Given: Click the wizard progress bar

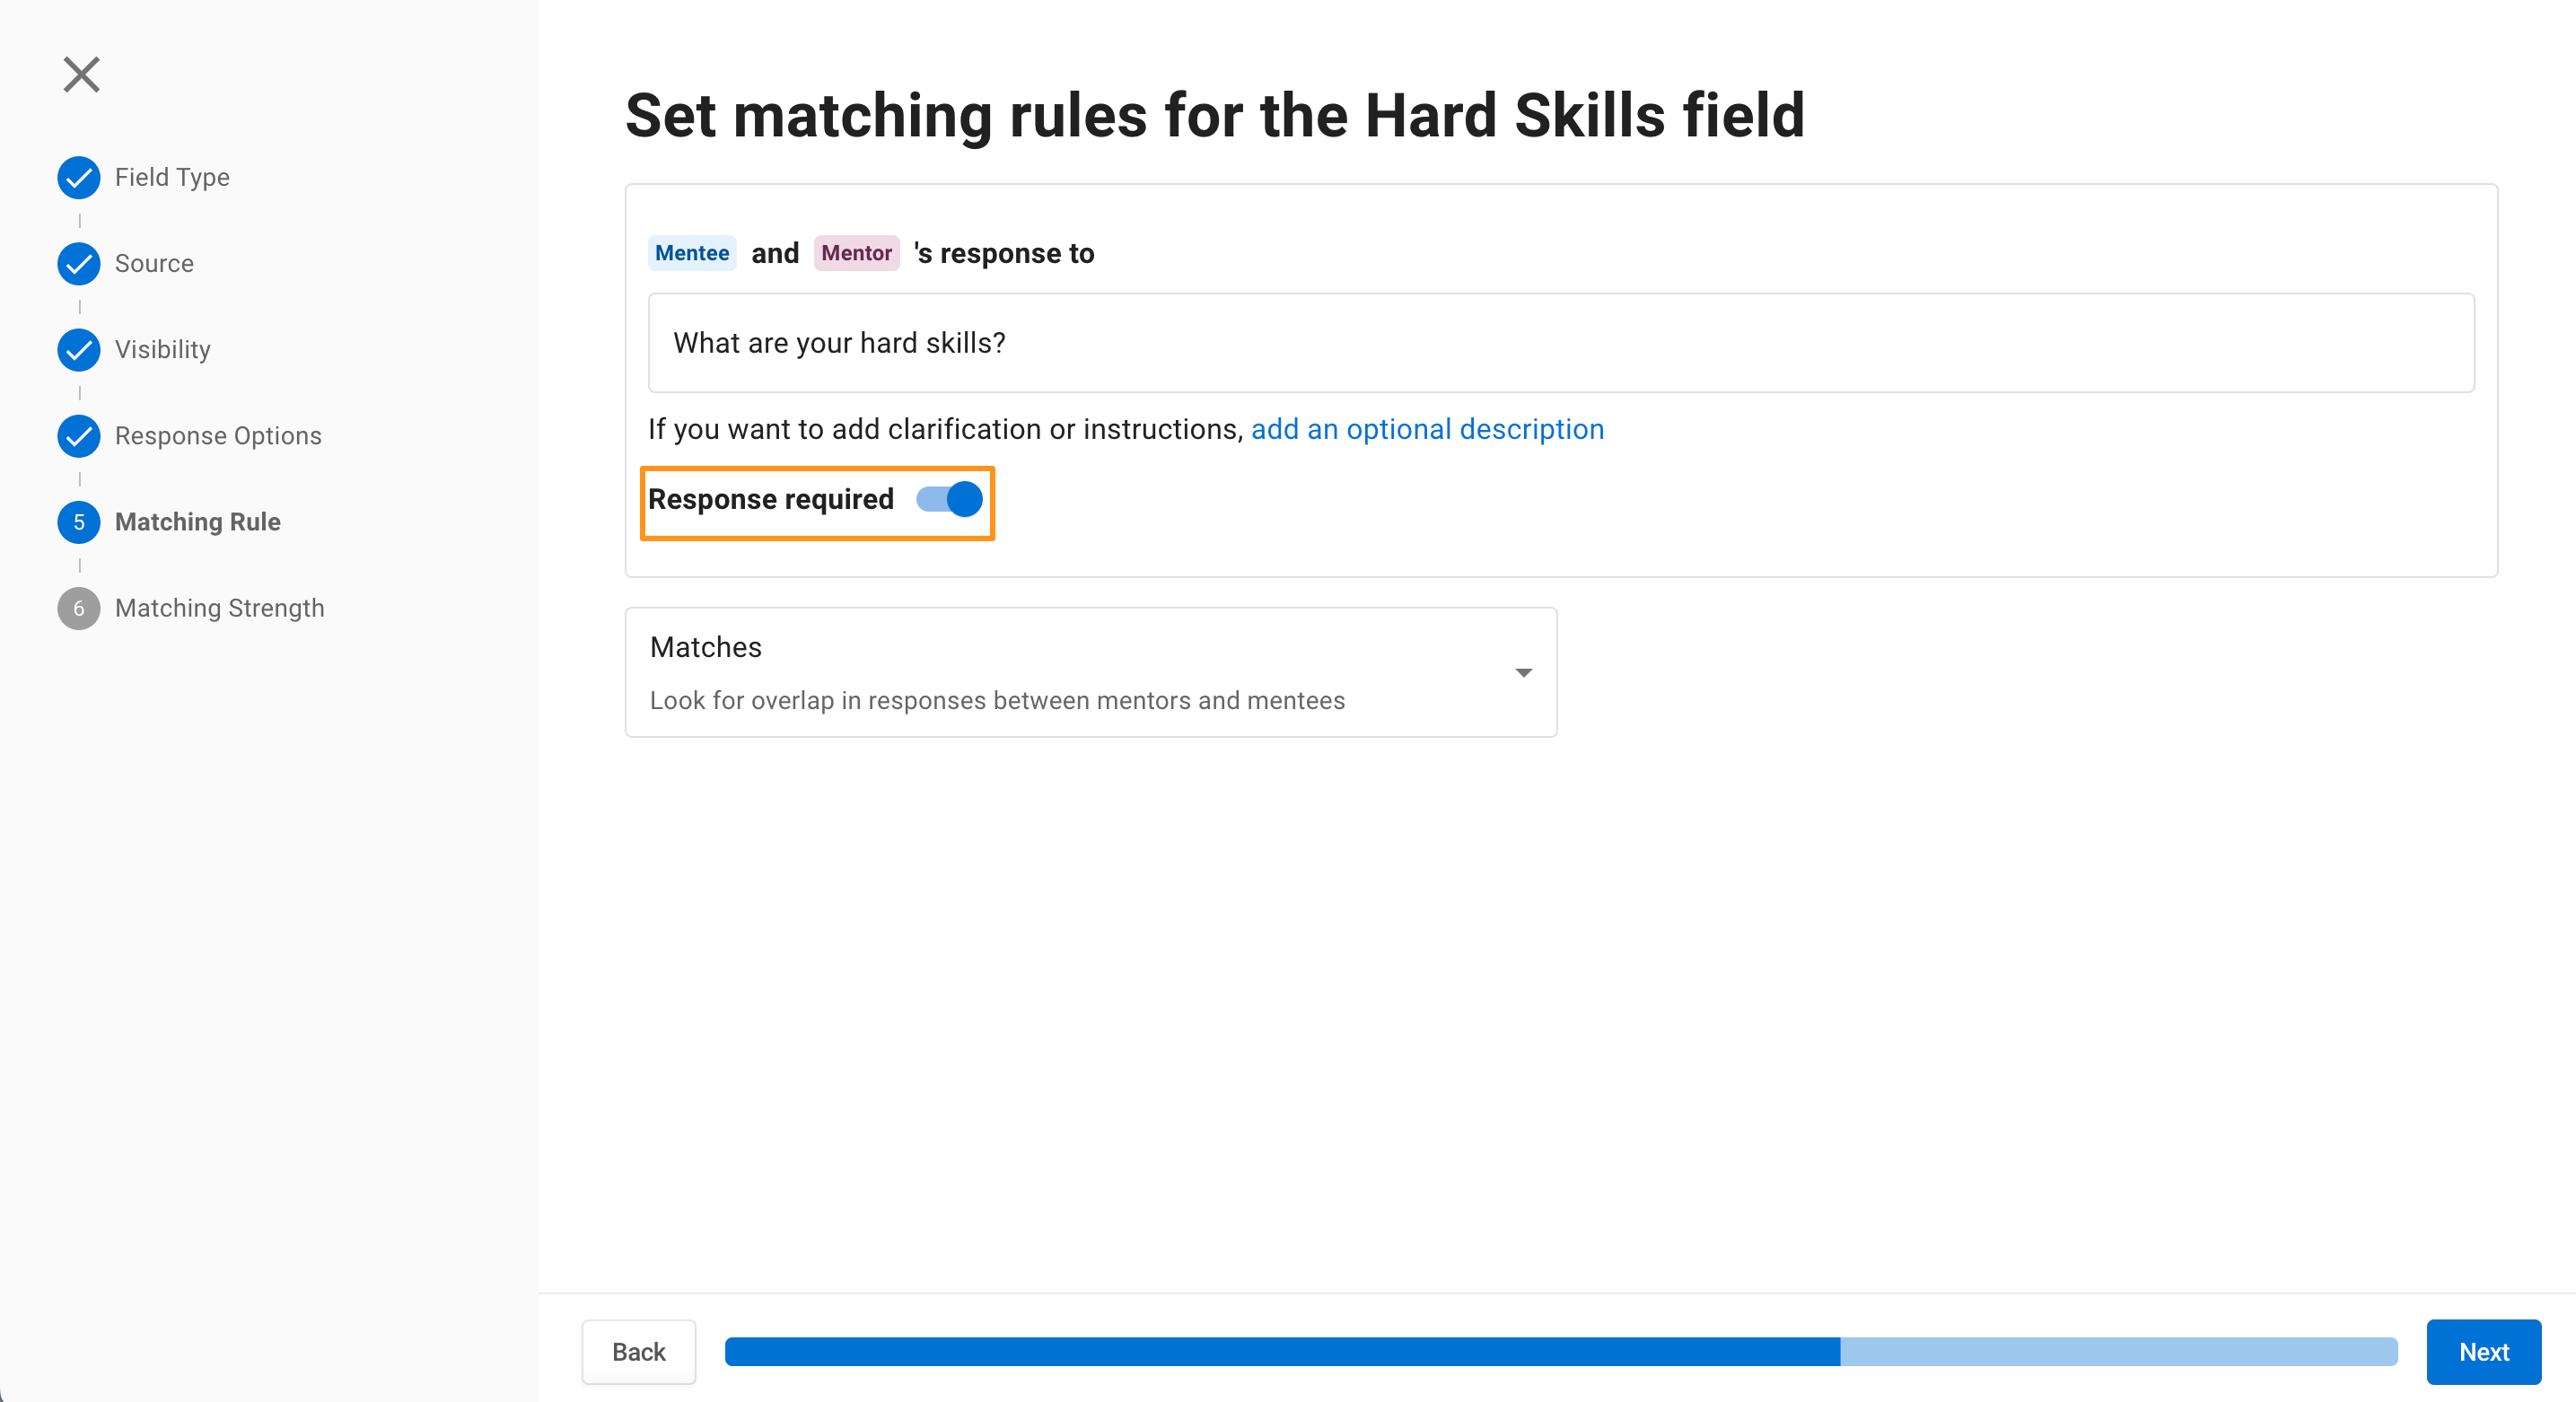Looking at the screenshot, I should (1561, 1351).
